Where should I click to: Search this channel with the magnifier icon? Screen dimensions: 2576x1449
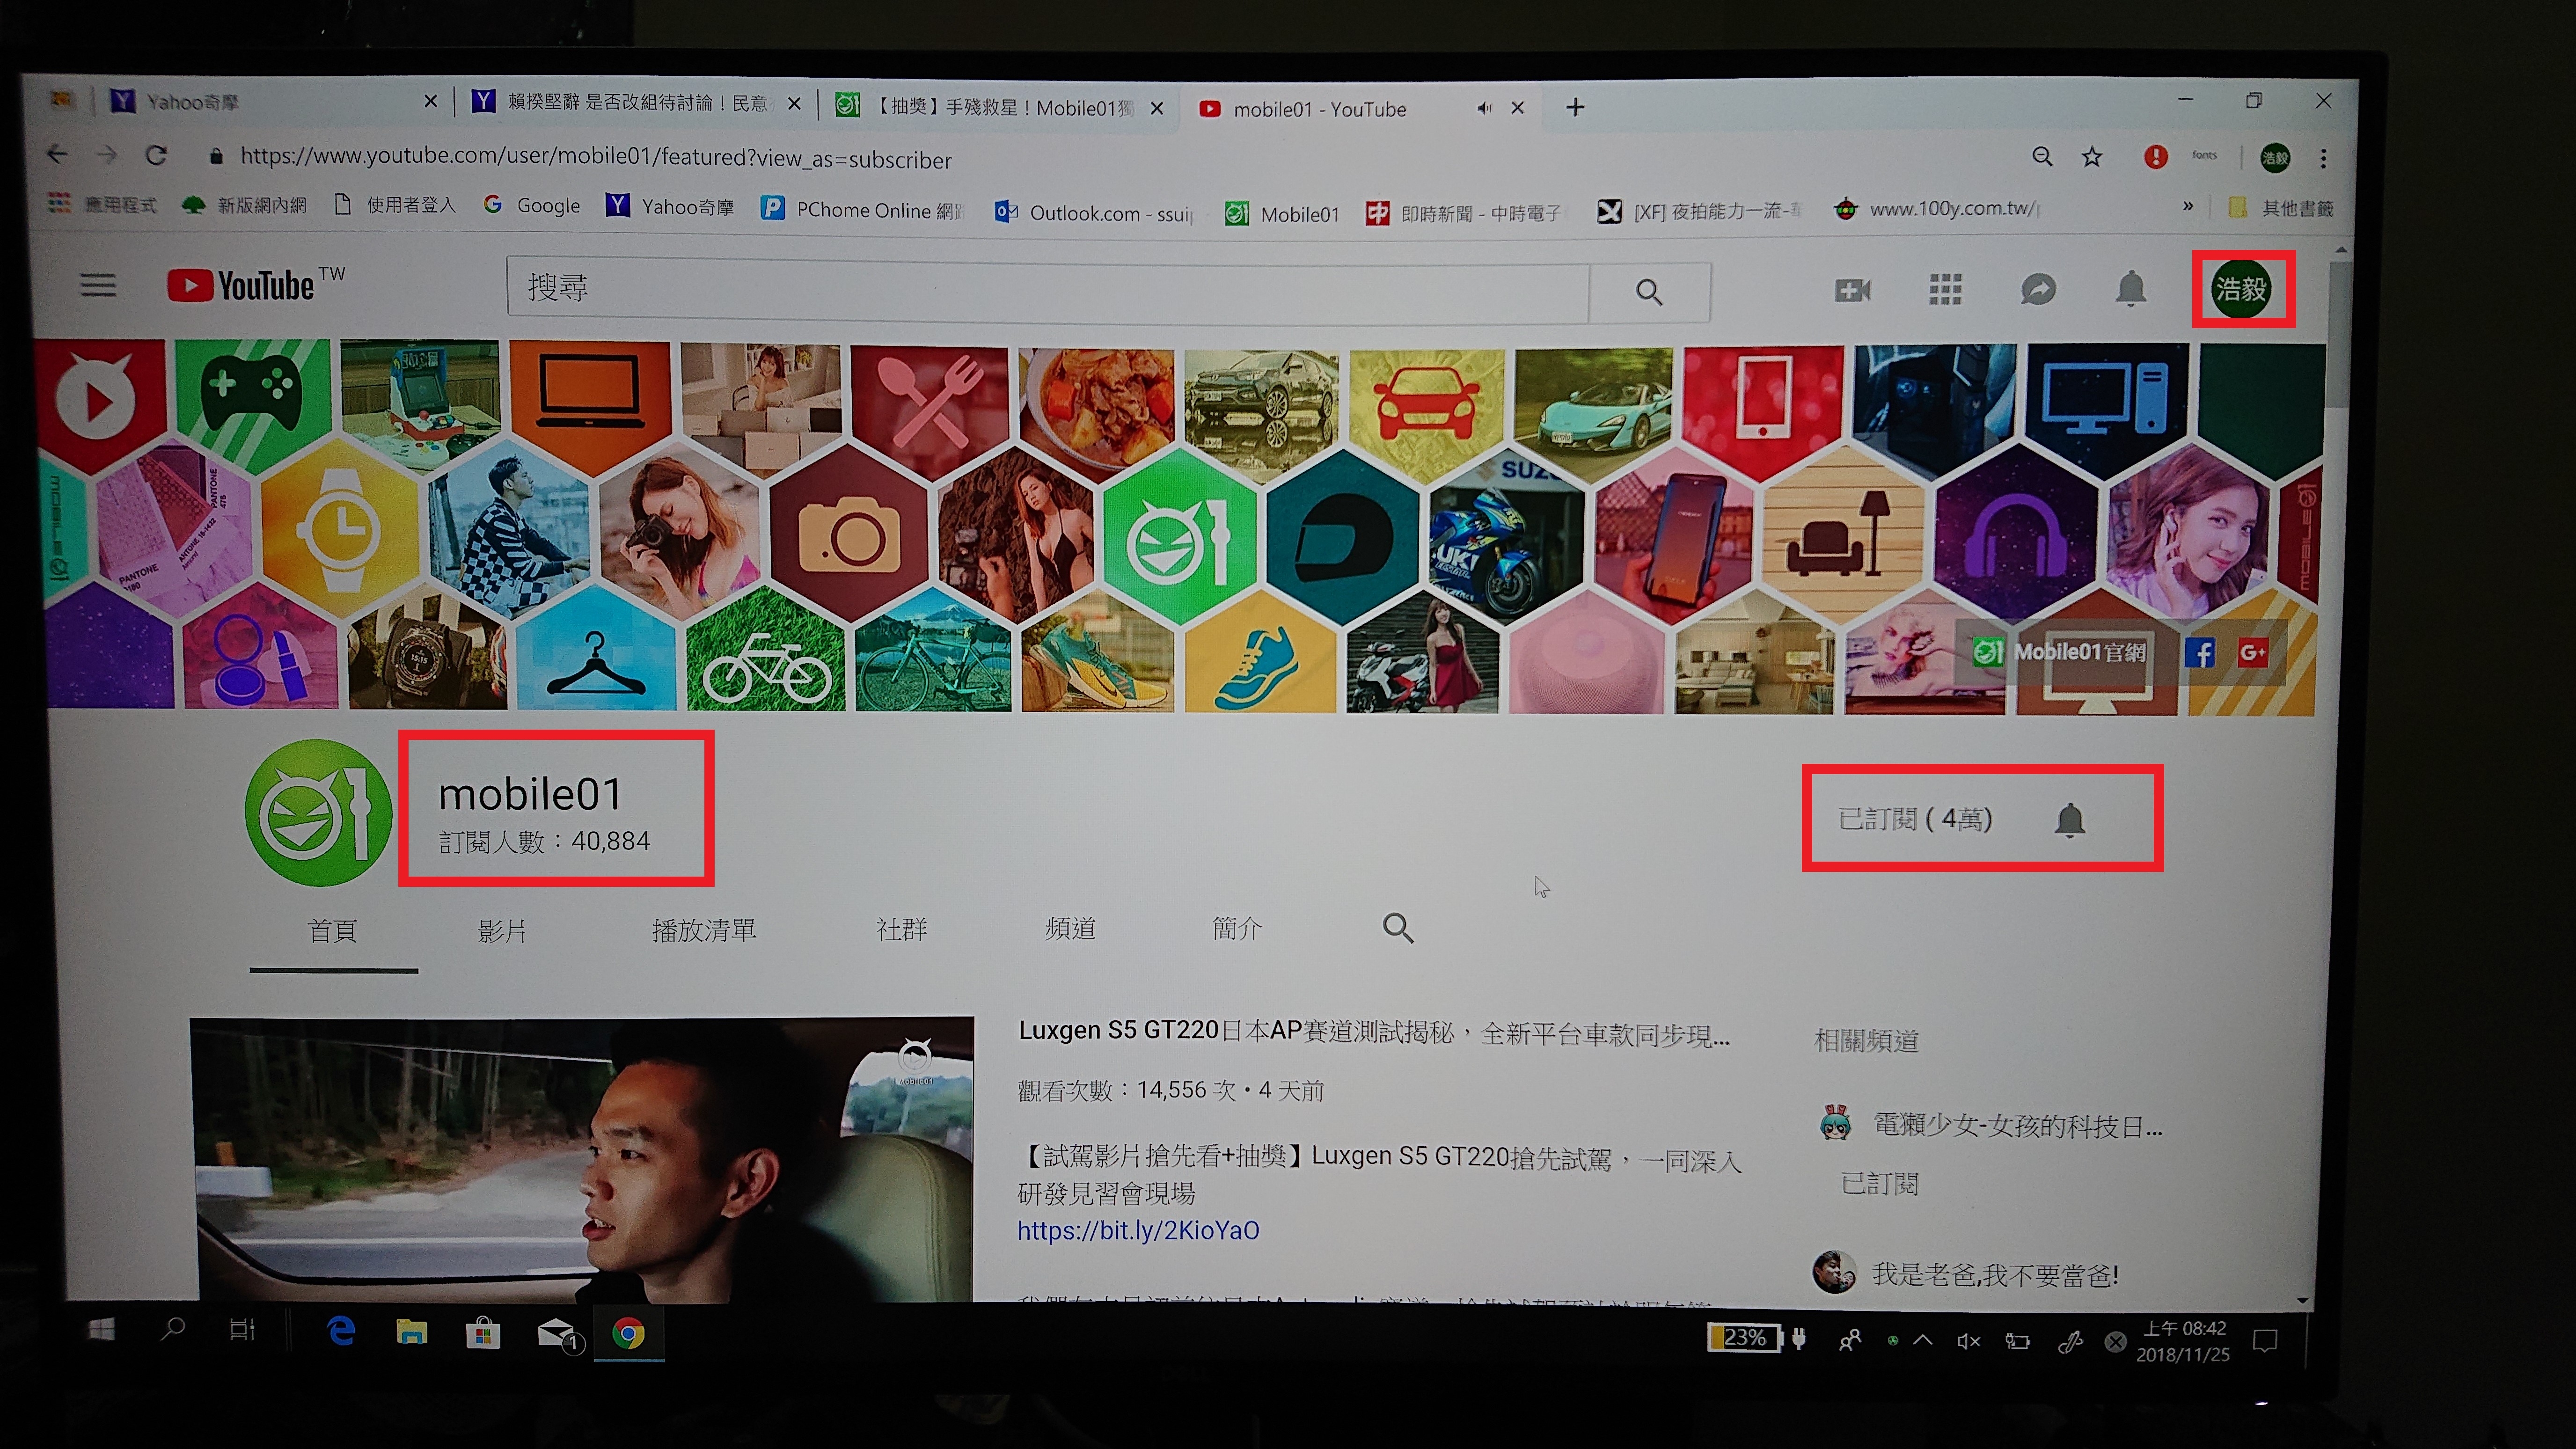[x=1397, y=928]
